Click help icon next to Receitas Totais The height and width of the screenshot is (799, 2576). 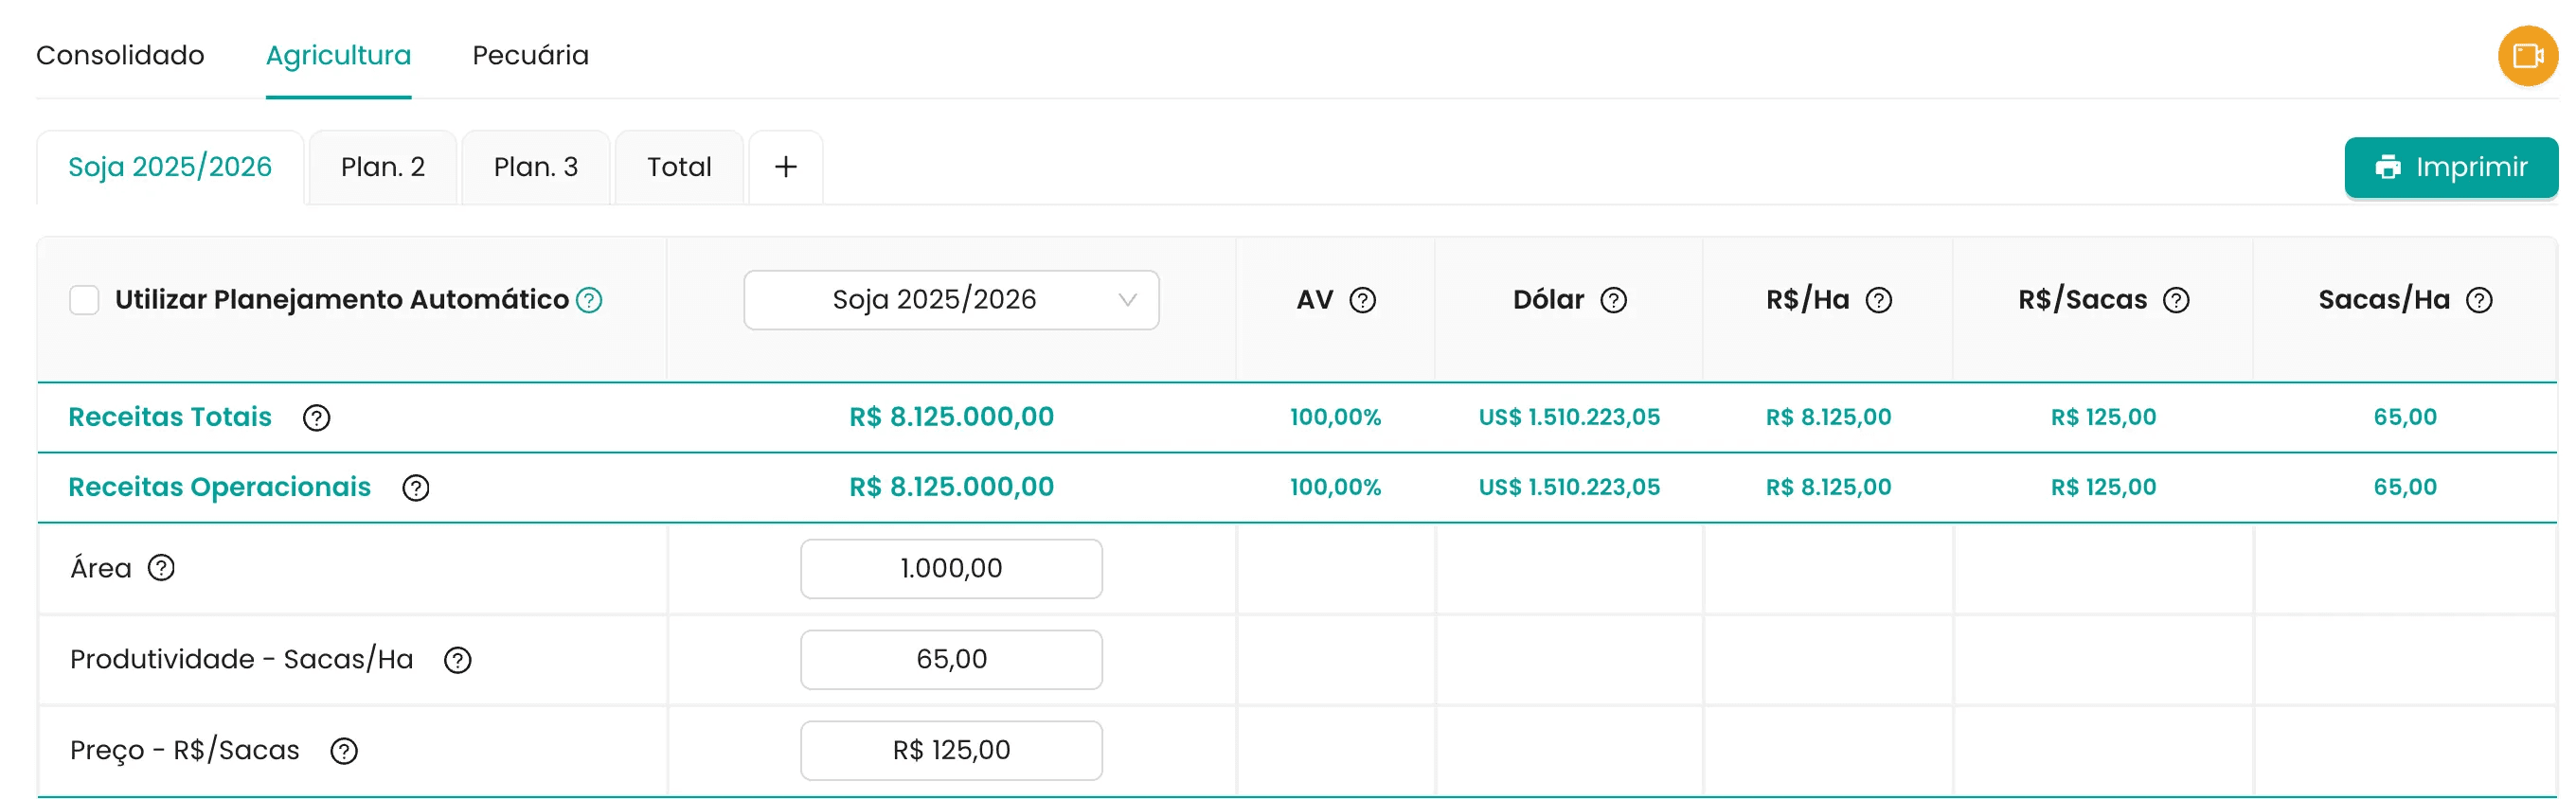pyautogui.click(x=316, y=418)
